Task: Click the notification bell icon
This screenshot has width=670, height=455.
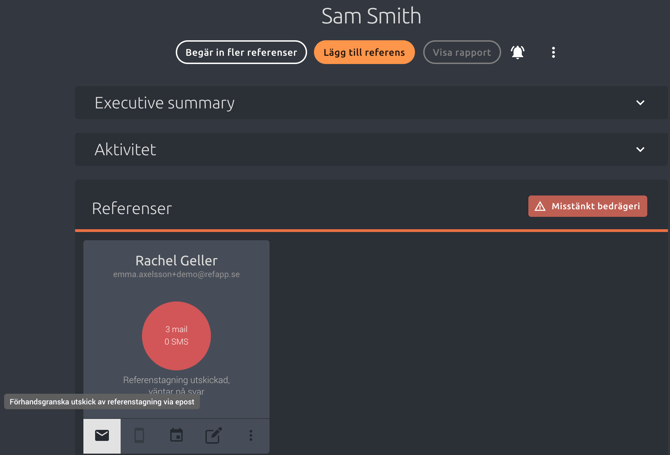Action: 517,52
